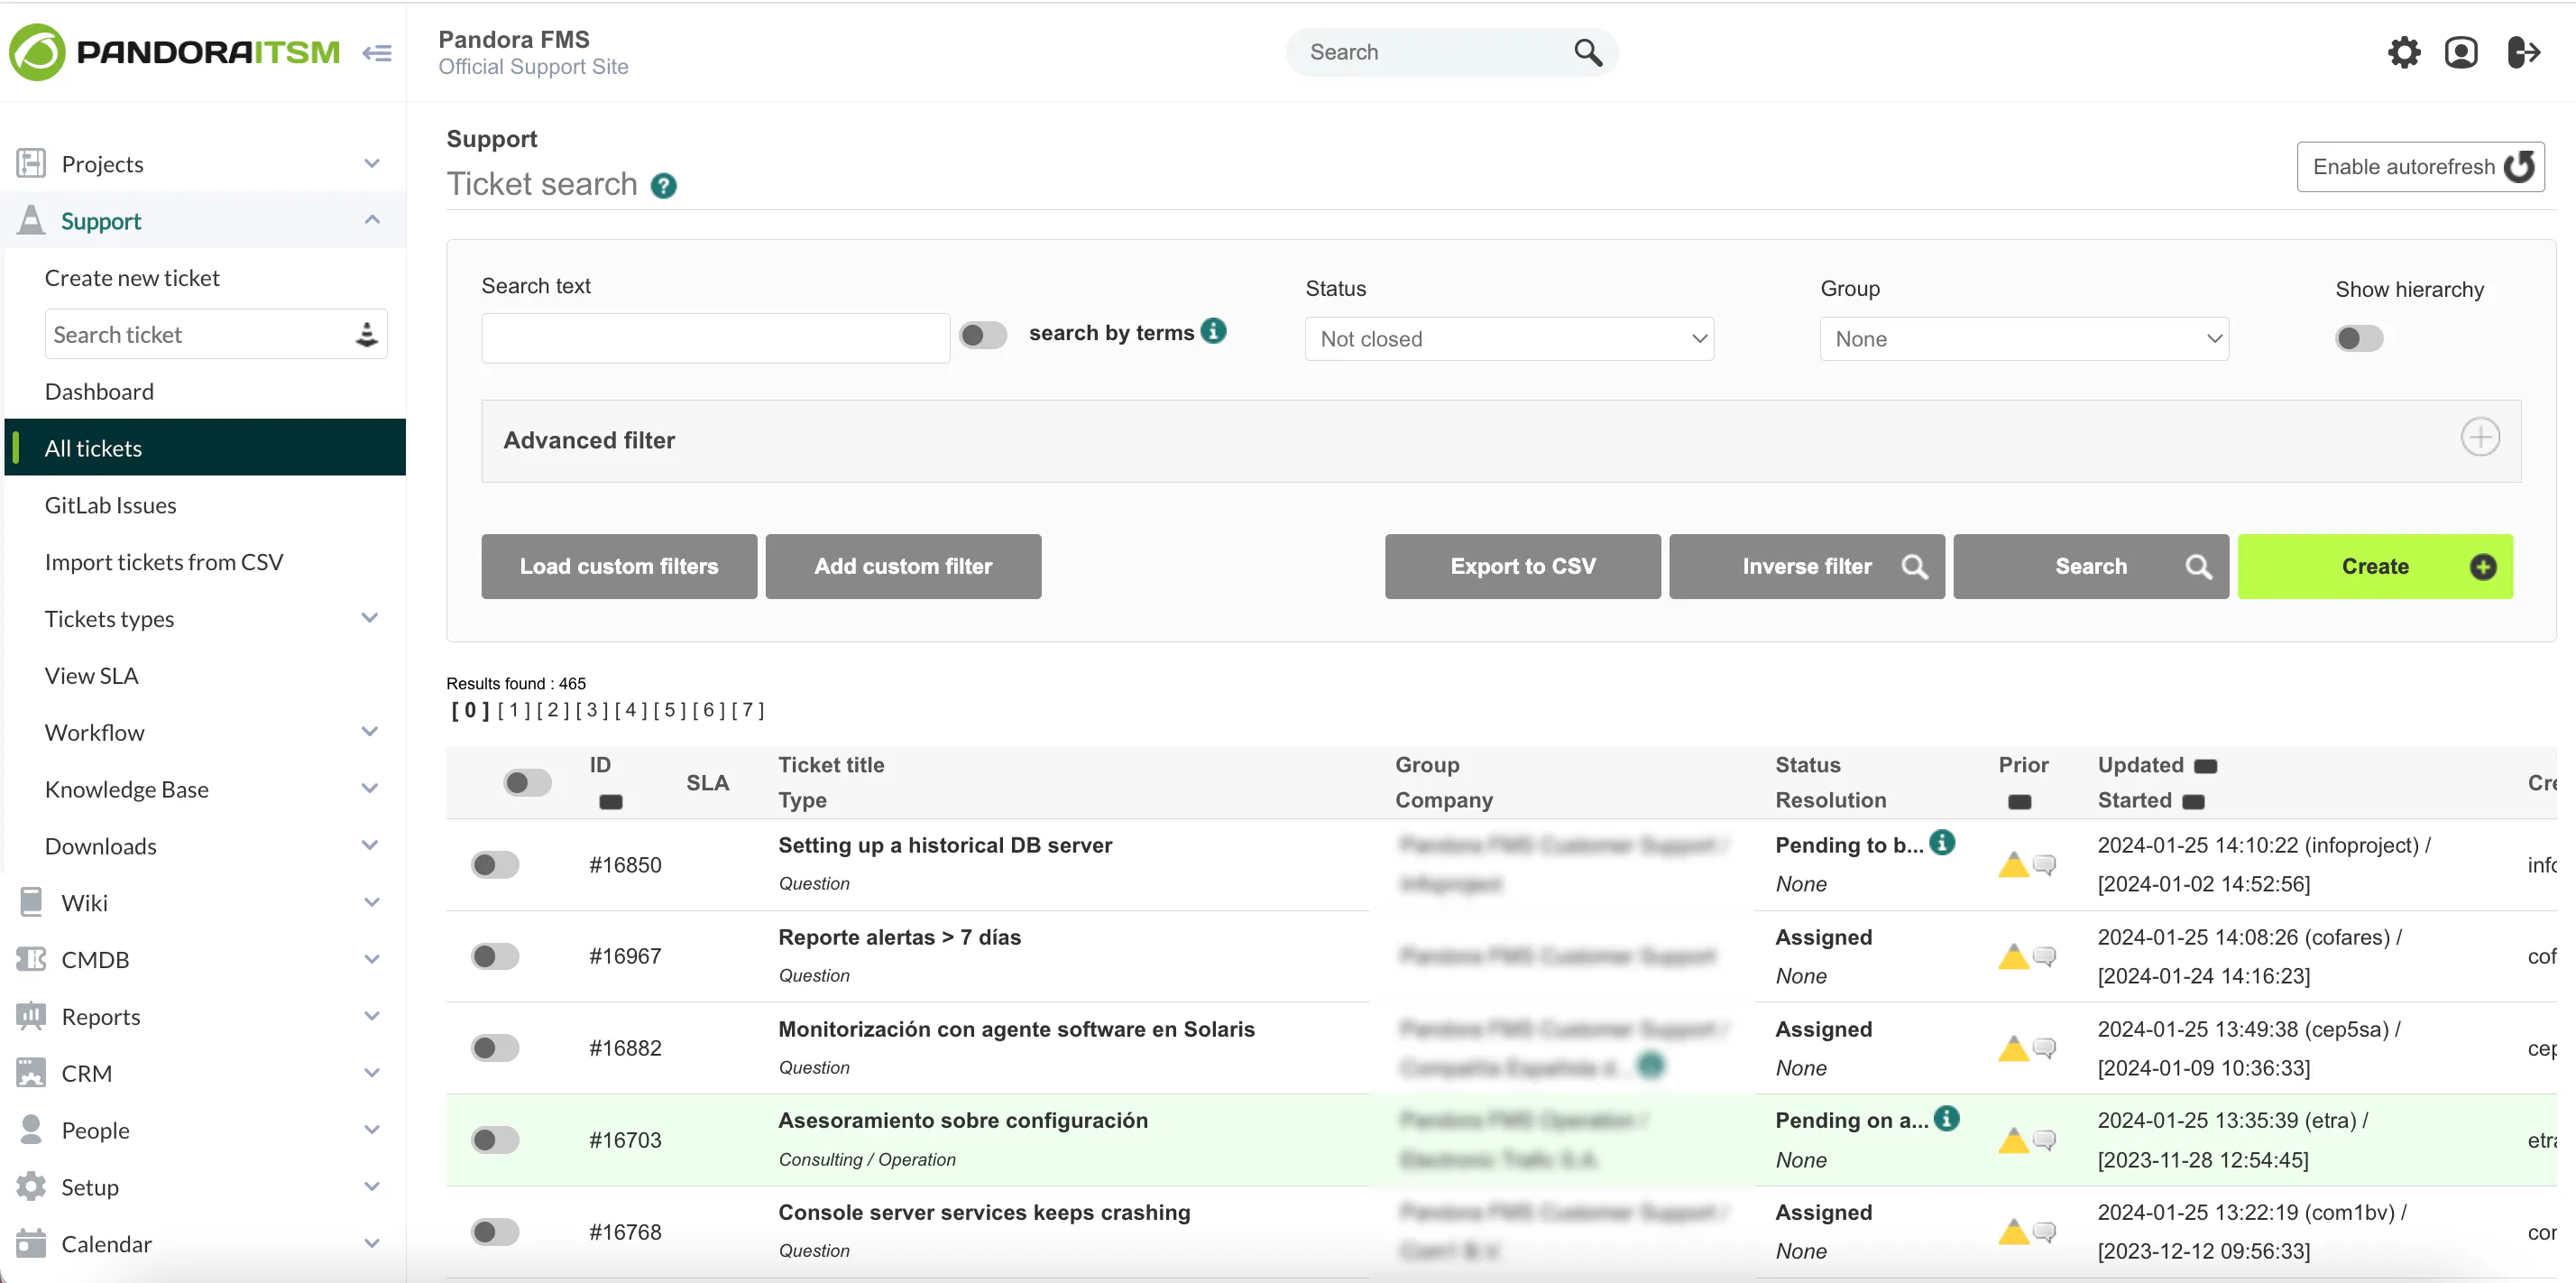Open the Group dropdown showing None
Screen dimensions: 2576x1283
point(2023,339)
